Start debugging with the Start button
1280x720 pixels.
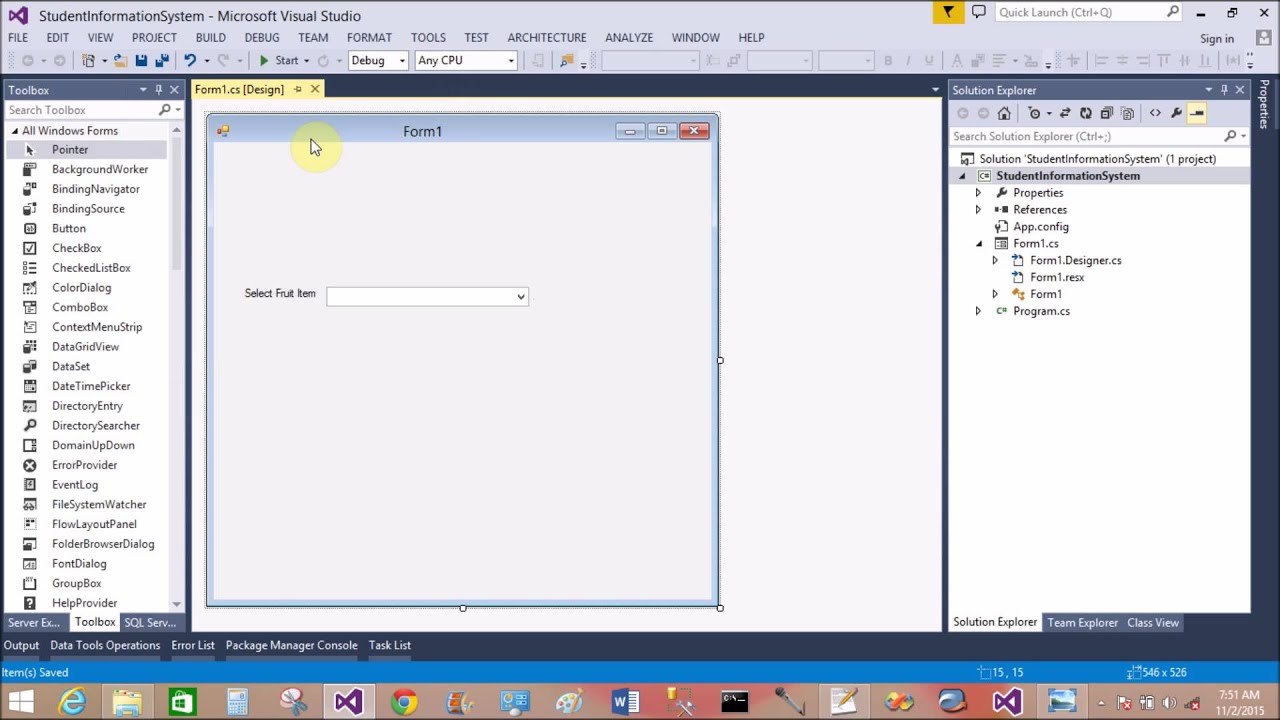(x=279, y=60)
